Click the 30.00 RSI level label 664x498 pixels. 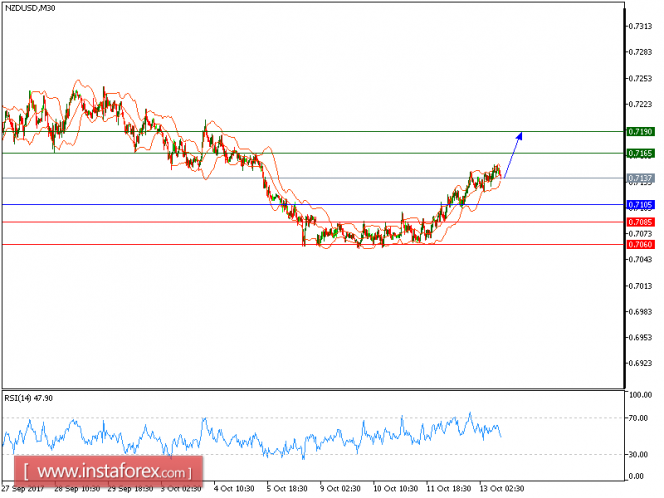[638, 455]
